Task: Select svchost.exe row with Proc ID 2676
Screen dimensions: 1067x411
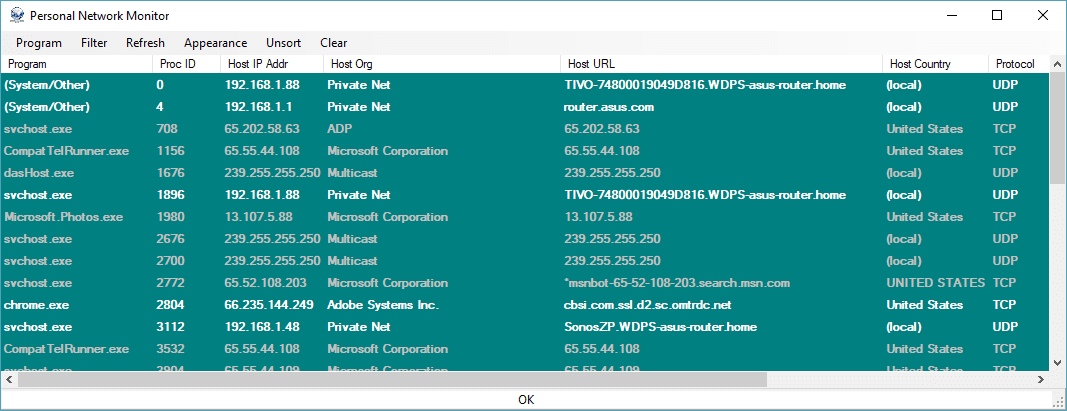Action: [525, 239]
